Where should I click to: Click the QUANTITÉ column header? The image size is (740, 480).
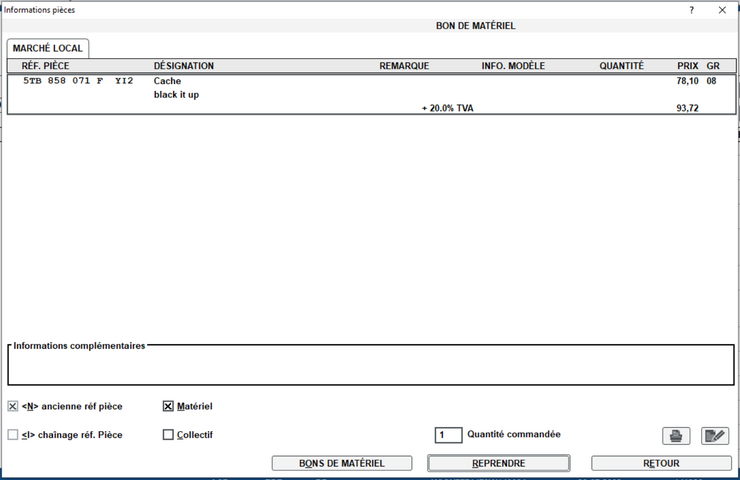(x=621, y=66)
